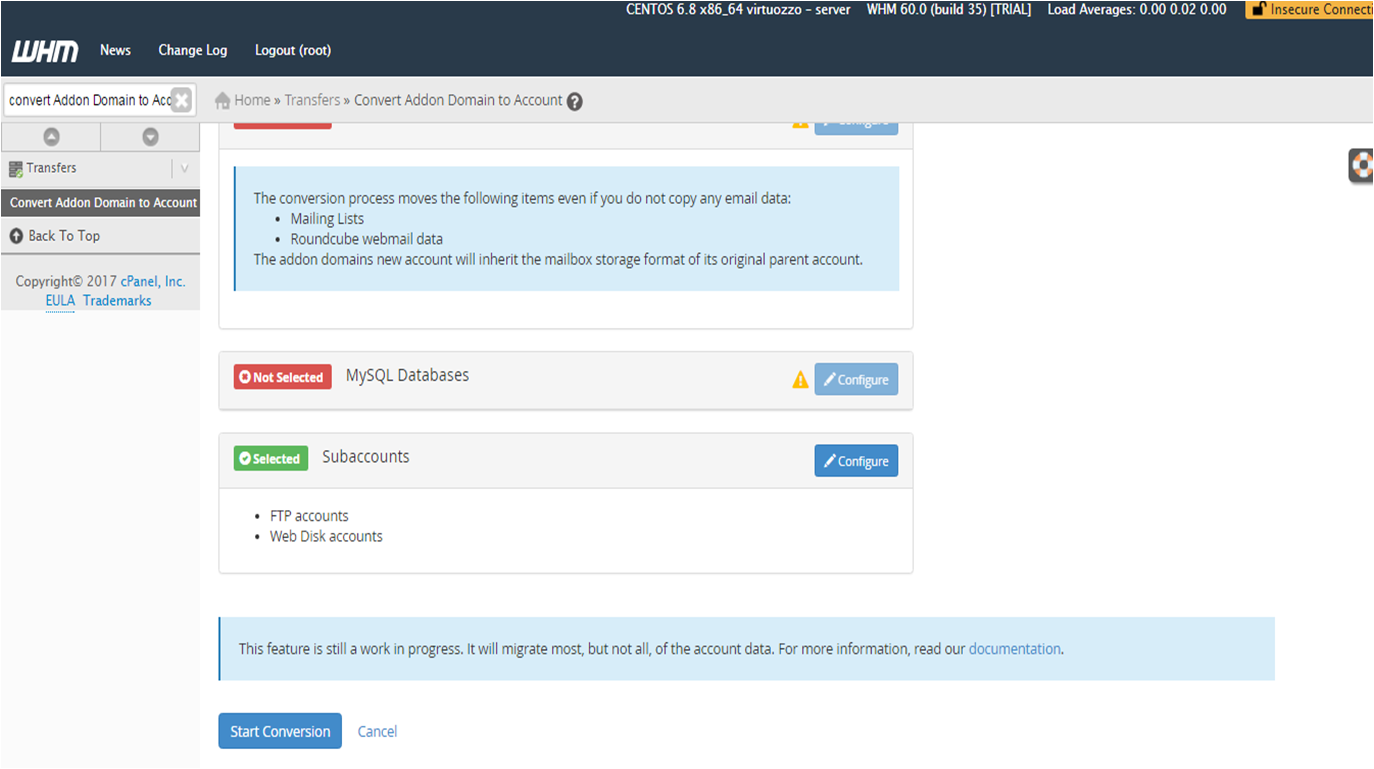Click the Not Selected badge for MySQL Databases

click(x=283, y=377)
